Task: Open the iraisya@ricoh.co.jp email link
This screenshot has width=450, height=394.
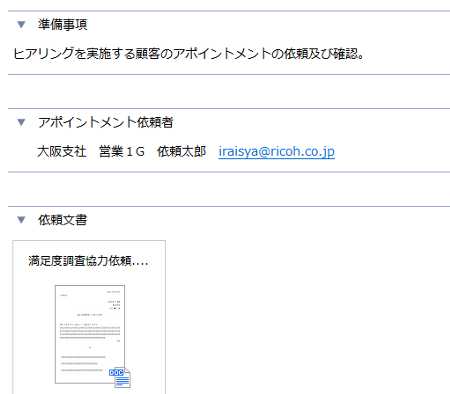Action: point(276,152)
